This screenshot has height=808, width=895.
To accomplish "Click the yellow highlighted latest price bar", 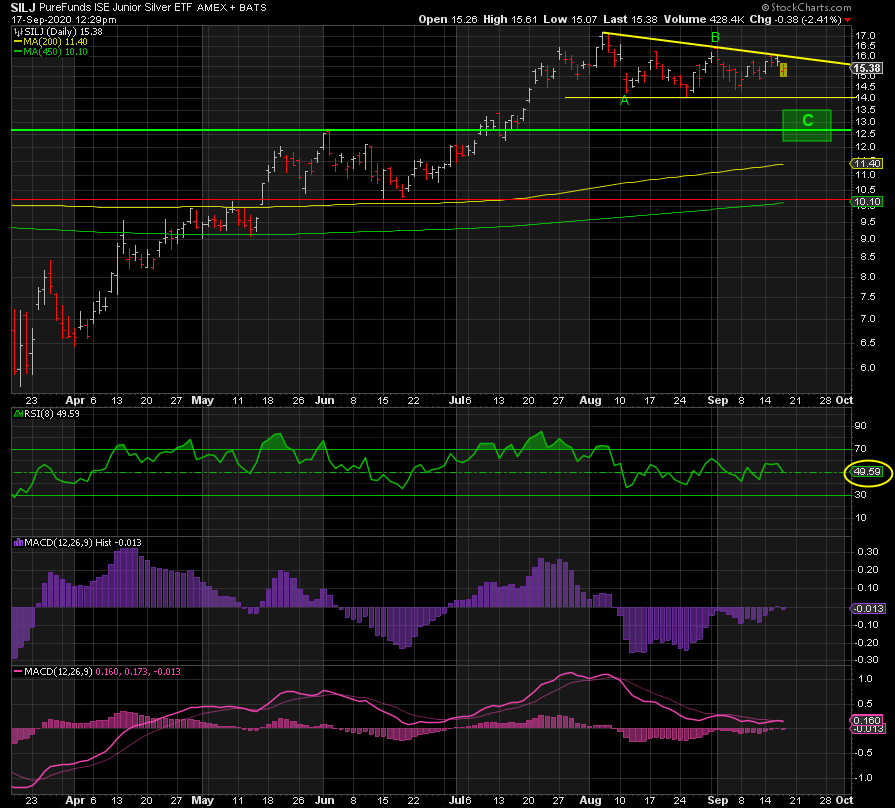I will point(783,70).
